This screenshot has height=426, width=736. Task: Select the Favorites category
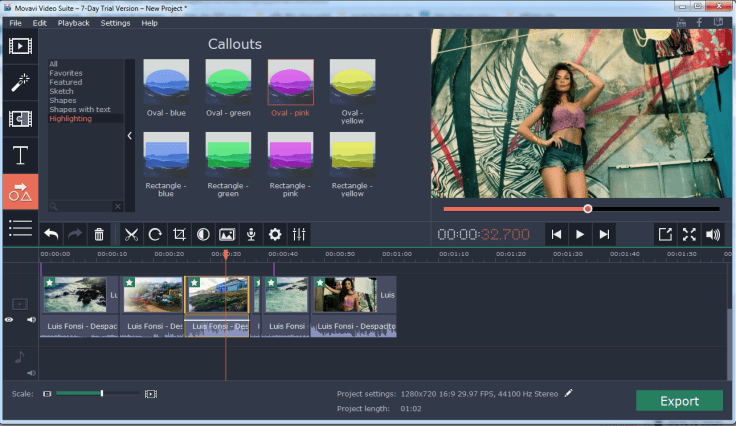(x=66, y=73)
